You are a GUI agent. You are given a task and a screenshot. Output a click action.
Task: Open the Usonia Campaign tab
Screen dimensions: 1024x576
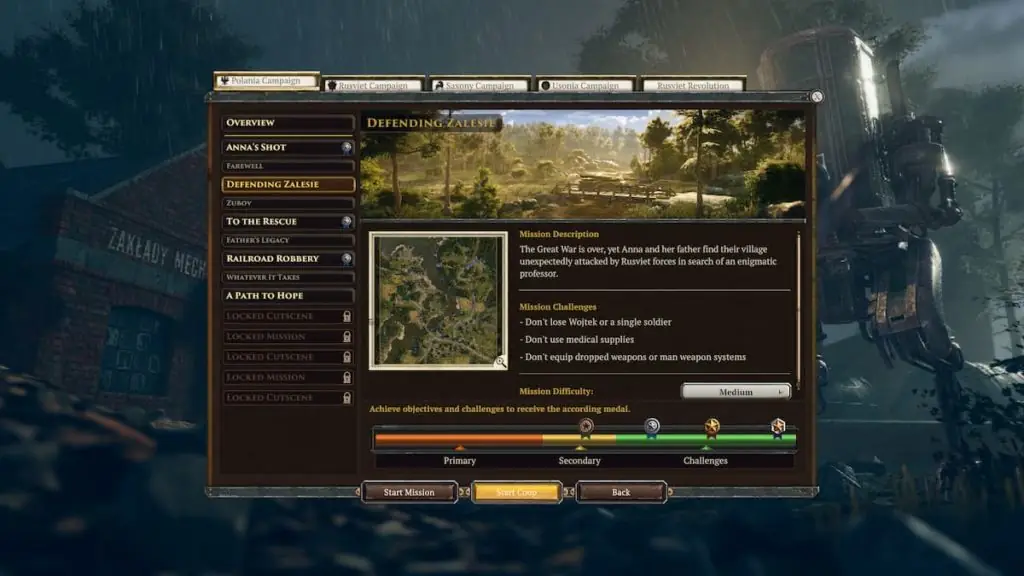point(585,85)
